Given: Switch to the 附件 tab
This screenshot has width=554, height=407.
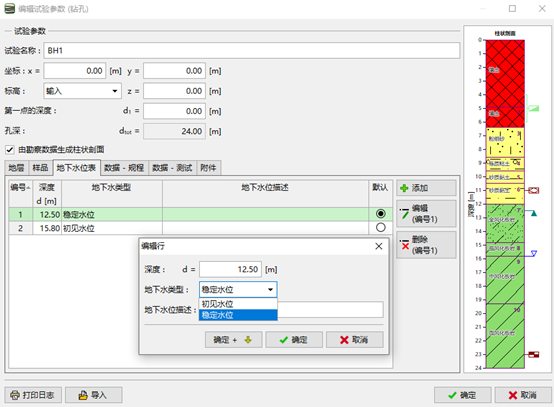Looking at the screenshot, I should [208, 168].
